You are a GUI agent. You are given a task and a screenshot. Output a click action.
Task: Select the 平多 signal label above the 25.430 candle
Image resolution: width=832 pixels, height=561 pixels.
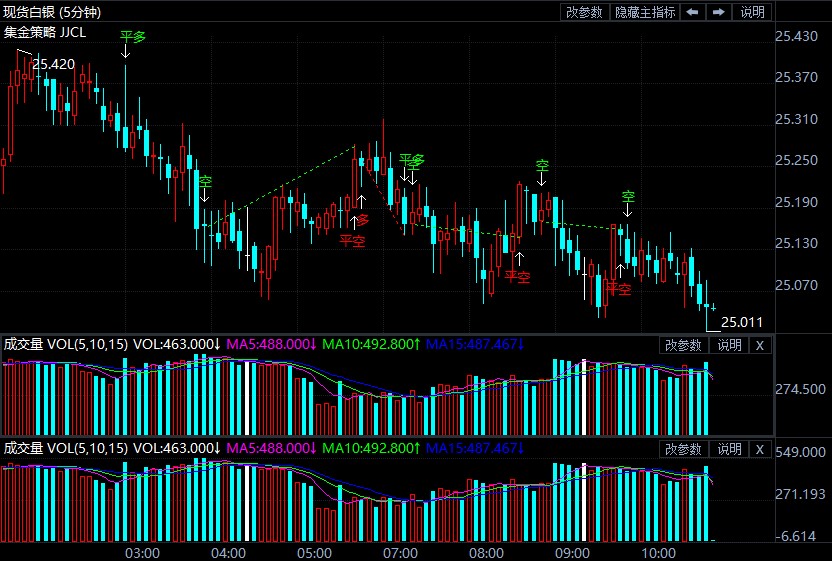coord(132,37)
